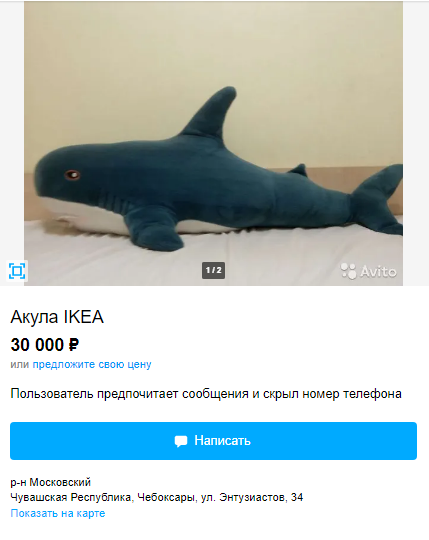Click the 30 000 price amount
The height and width of the screenshot is (540, 429).
coord(37,345)
